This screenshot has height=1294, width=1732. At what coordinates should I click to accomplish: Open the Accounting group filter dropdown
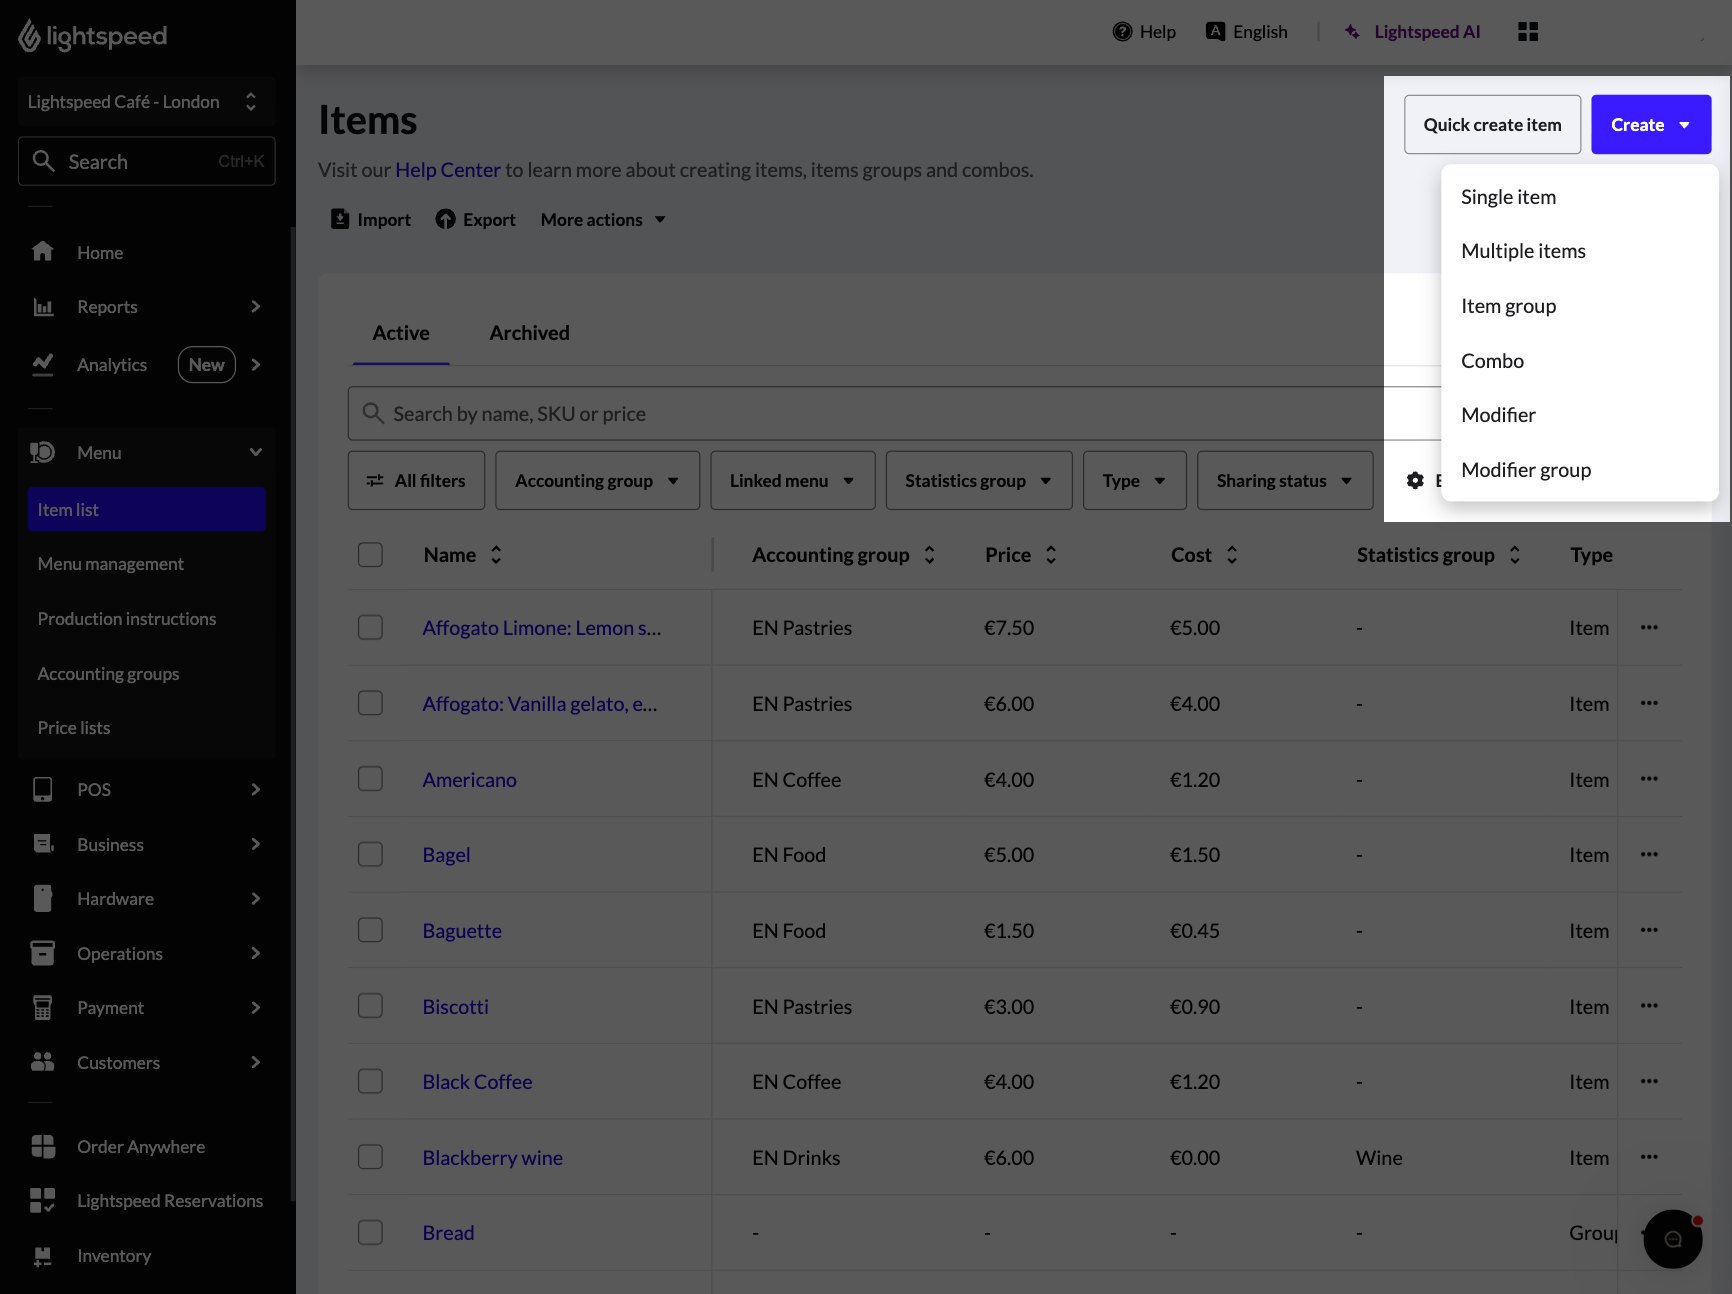click(597, 481)
